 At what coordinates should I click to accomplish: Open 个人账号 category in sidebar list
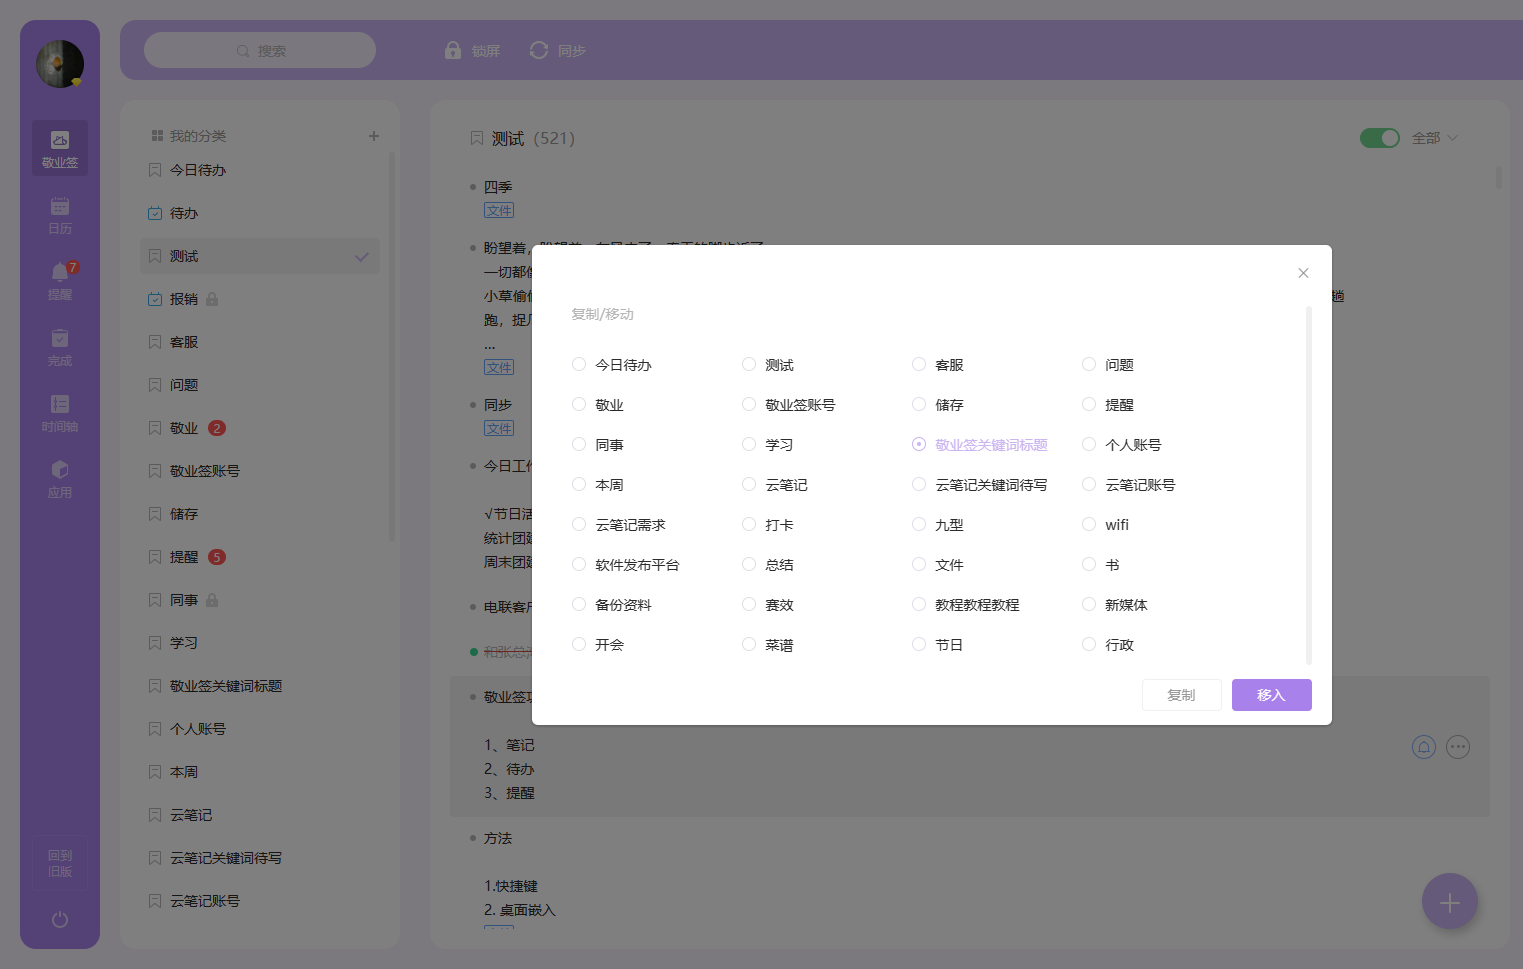(x=260, y=729)
